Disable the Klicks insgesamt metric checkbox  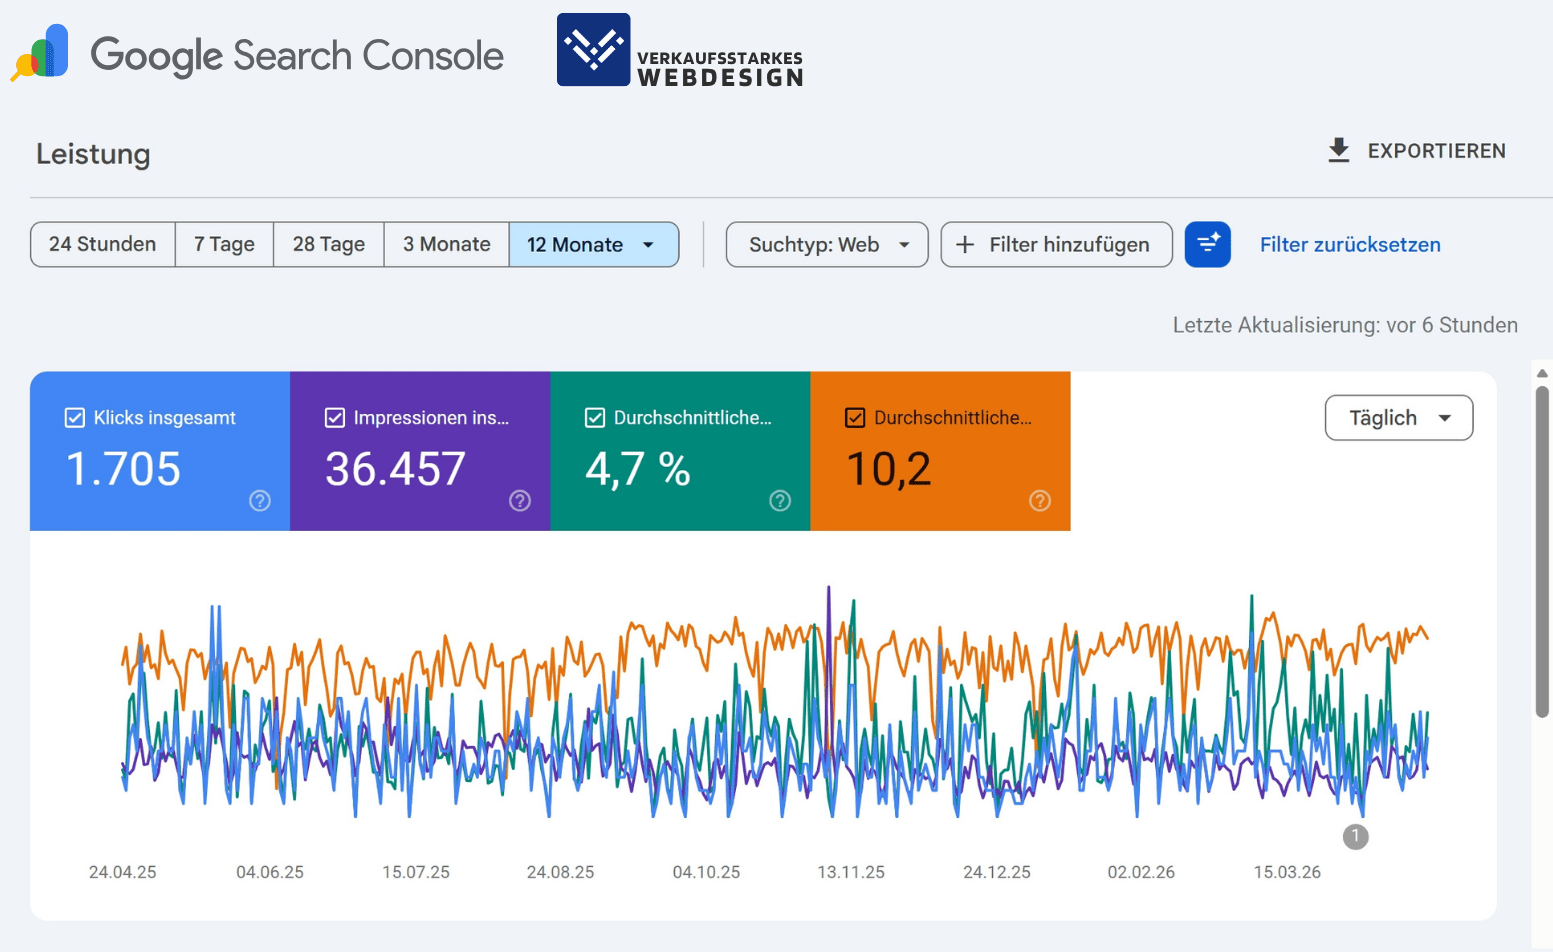(x=74, y=417)
